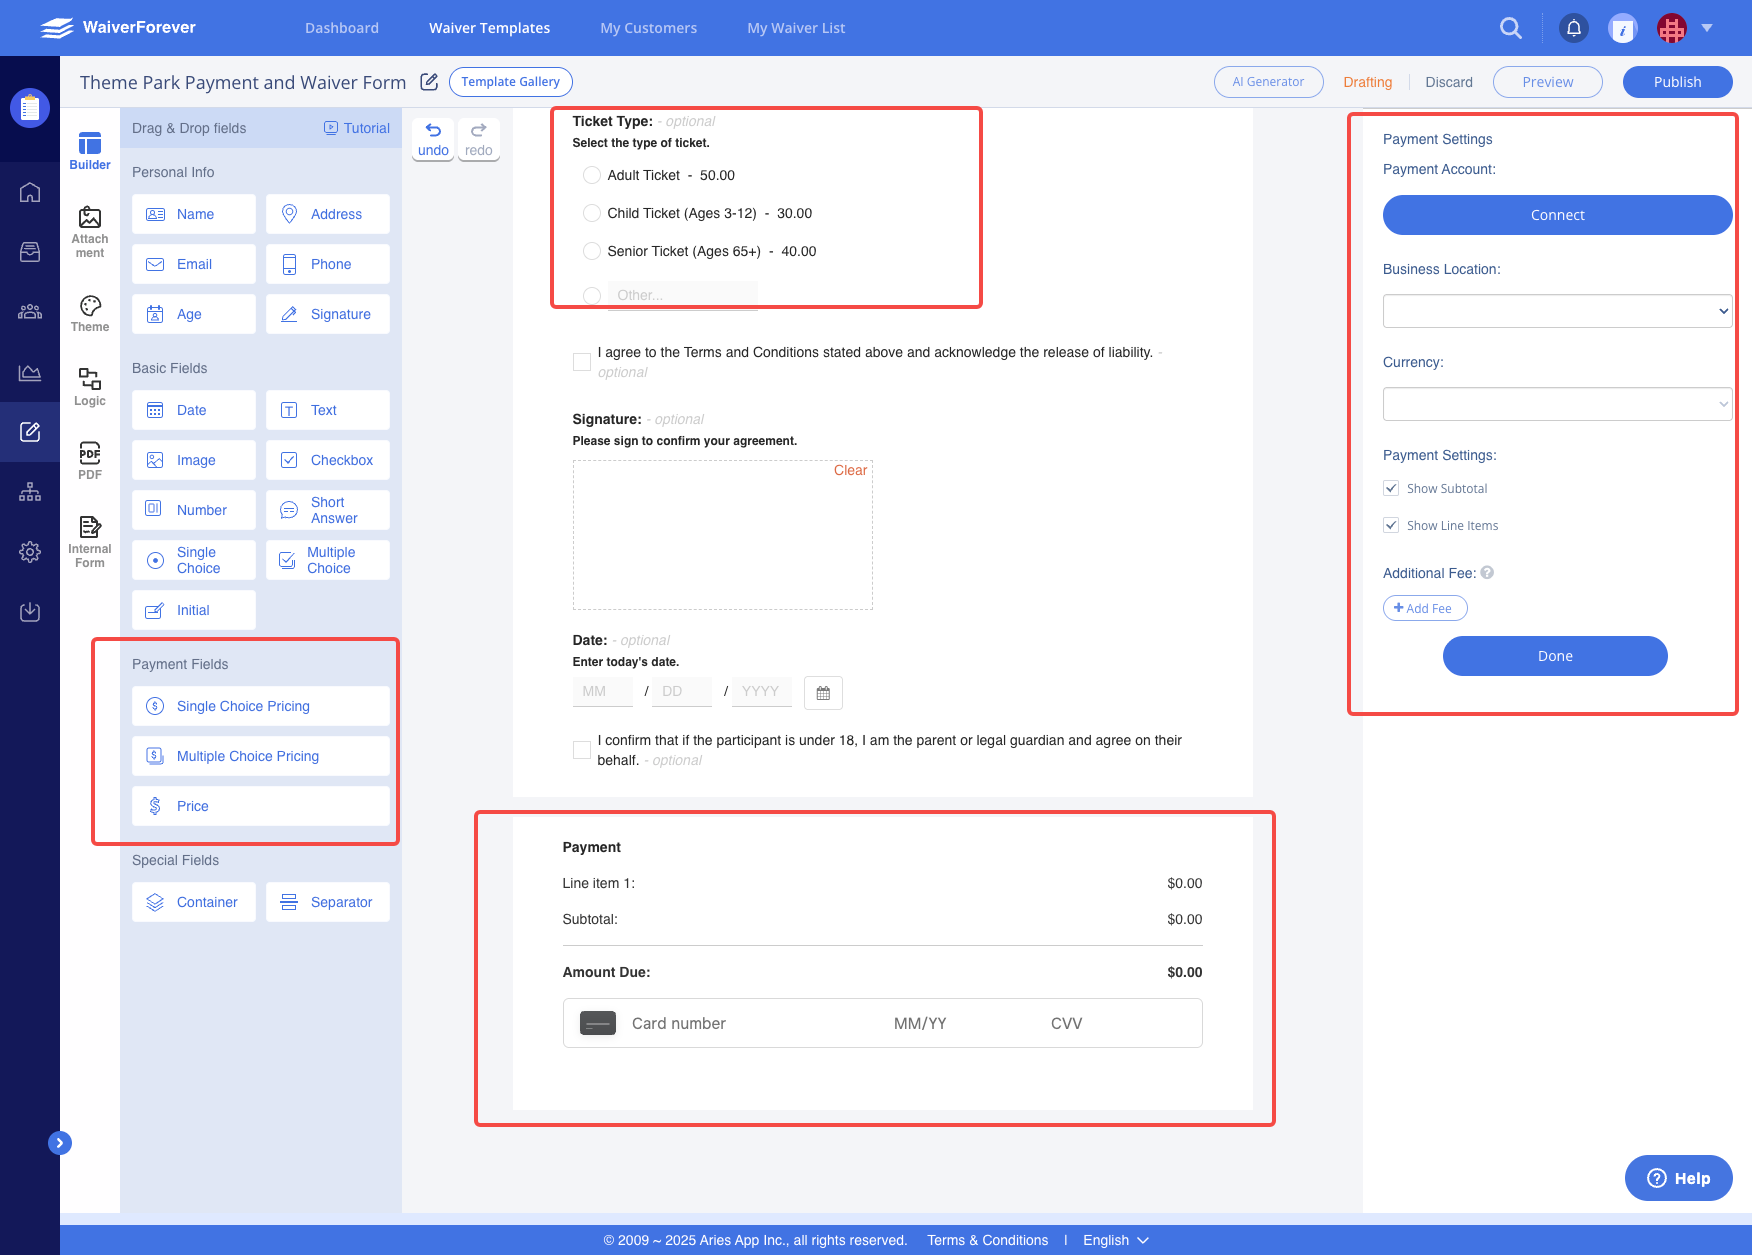Click the Publish button
Screen dimensions: 1752x1255
point(1677,82)
